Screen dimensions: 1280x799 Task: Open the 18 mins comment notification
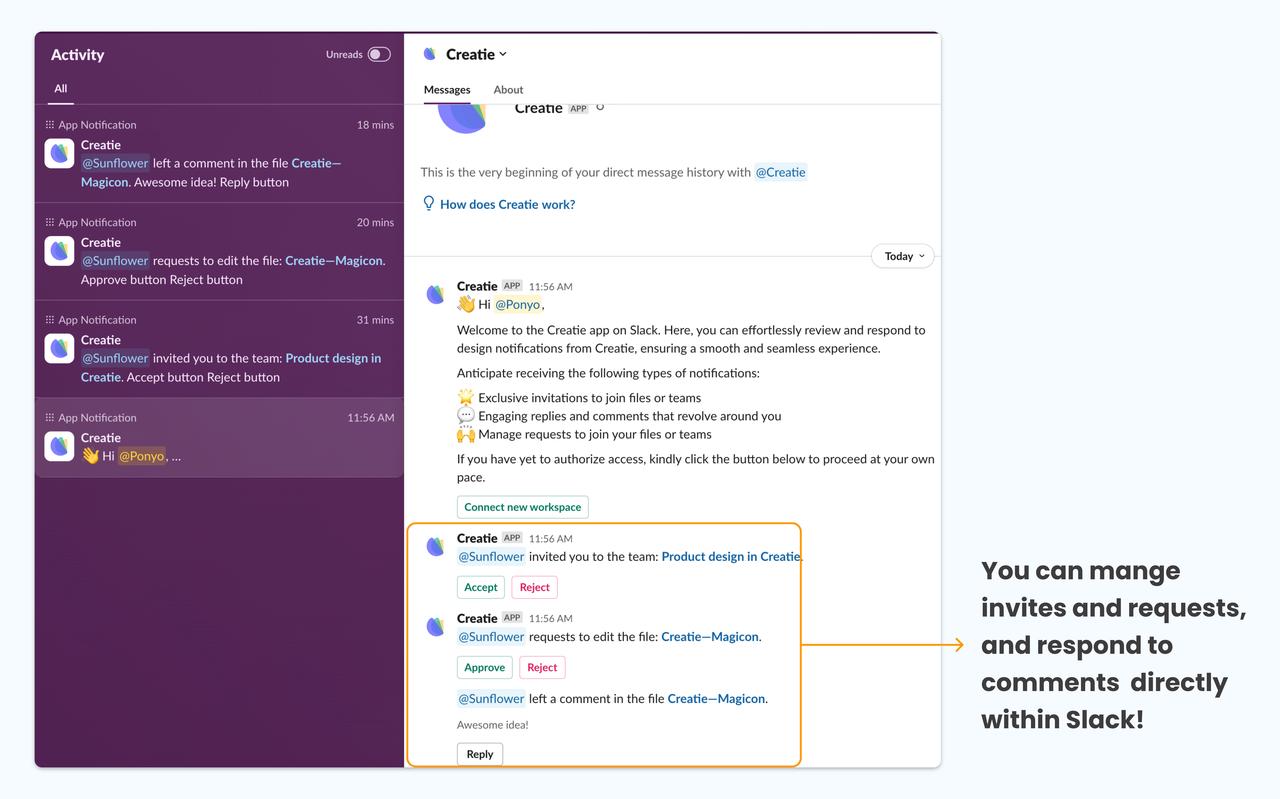(219, 154)
